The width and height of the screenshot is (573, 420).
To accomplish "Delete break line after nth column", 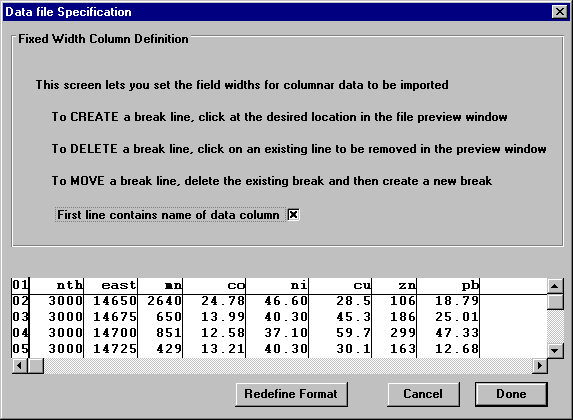I will (x=84, y=318).
